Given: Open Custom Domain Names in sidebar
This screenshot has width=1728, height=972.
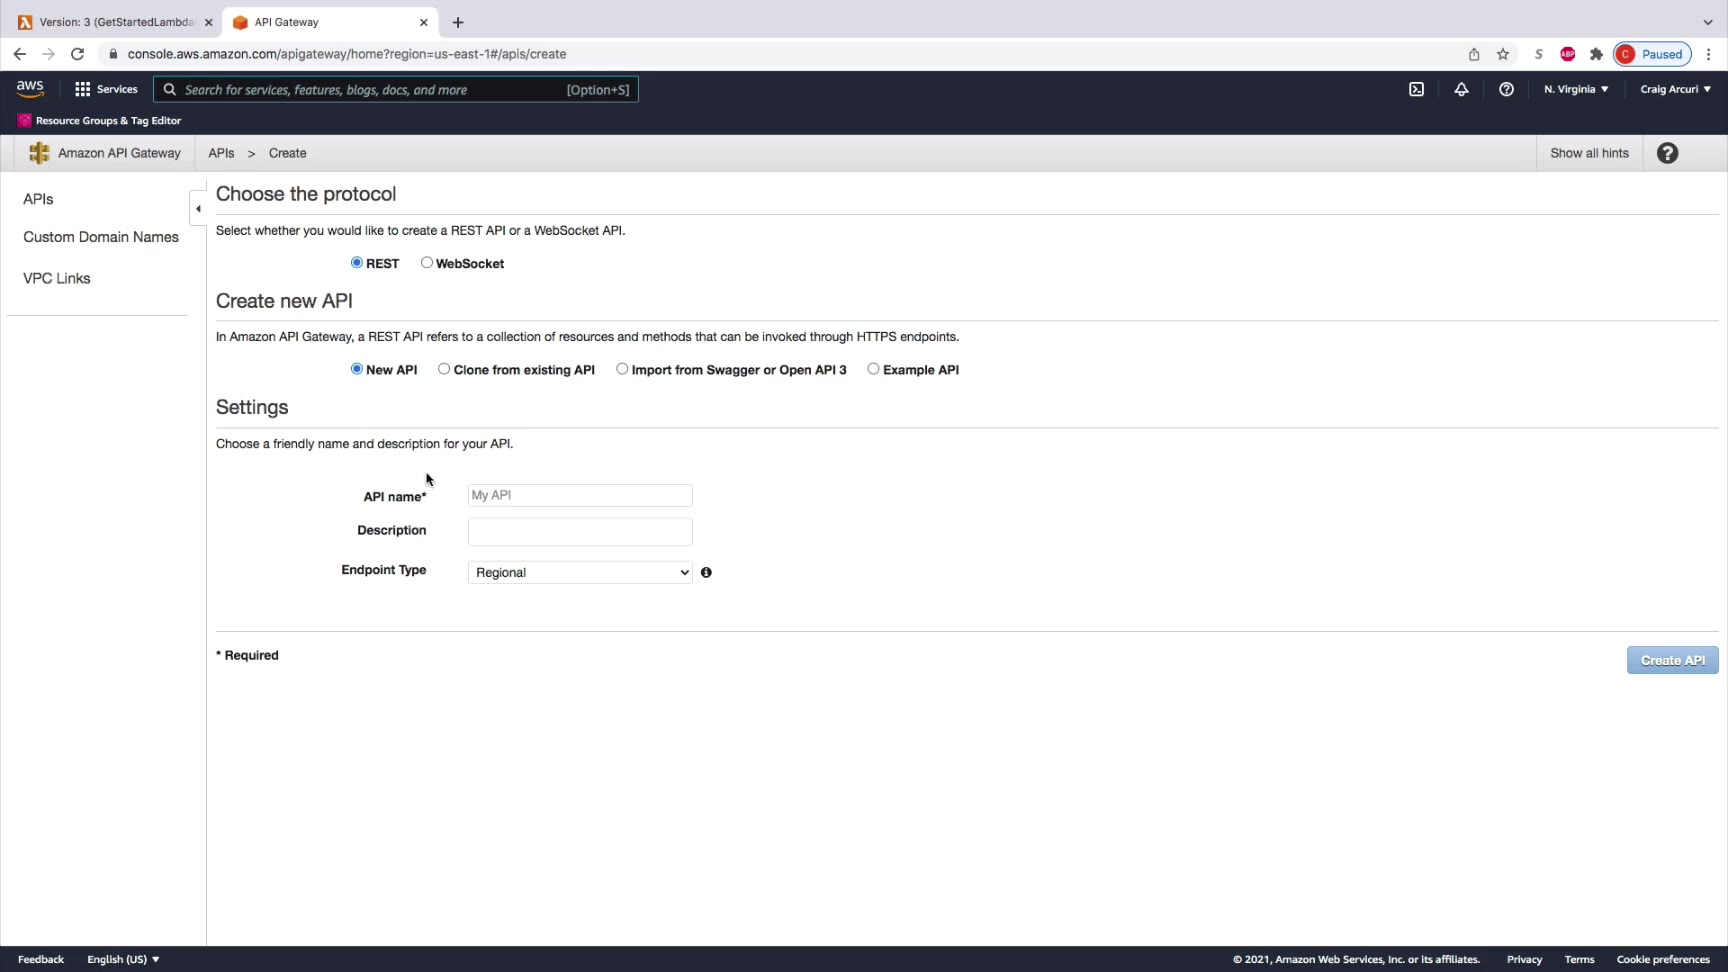Looking at the screenshot, I should click(101, 237).
